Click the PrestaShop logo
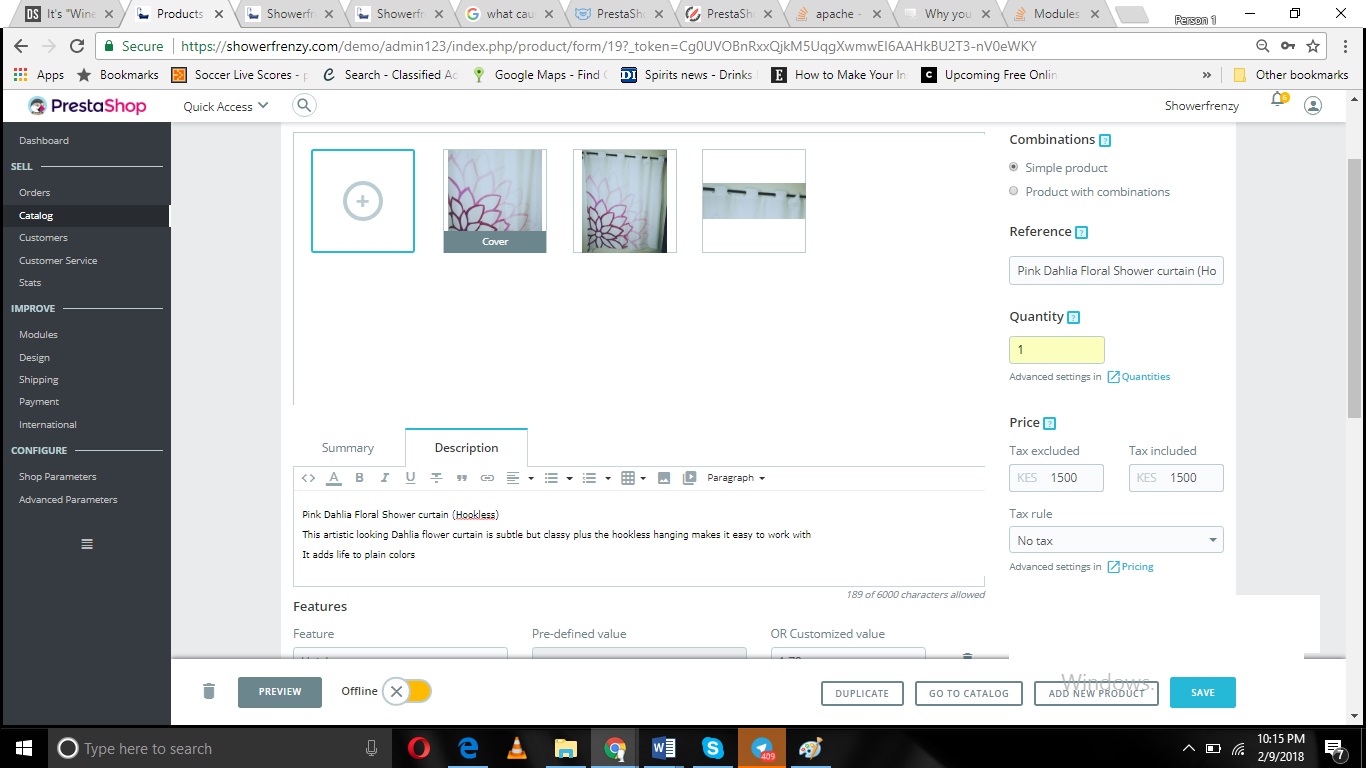 click(x=87, y=106)
